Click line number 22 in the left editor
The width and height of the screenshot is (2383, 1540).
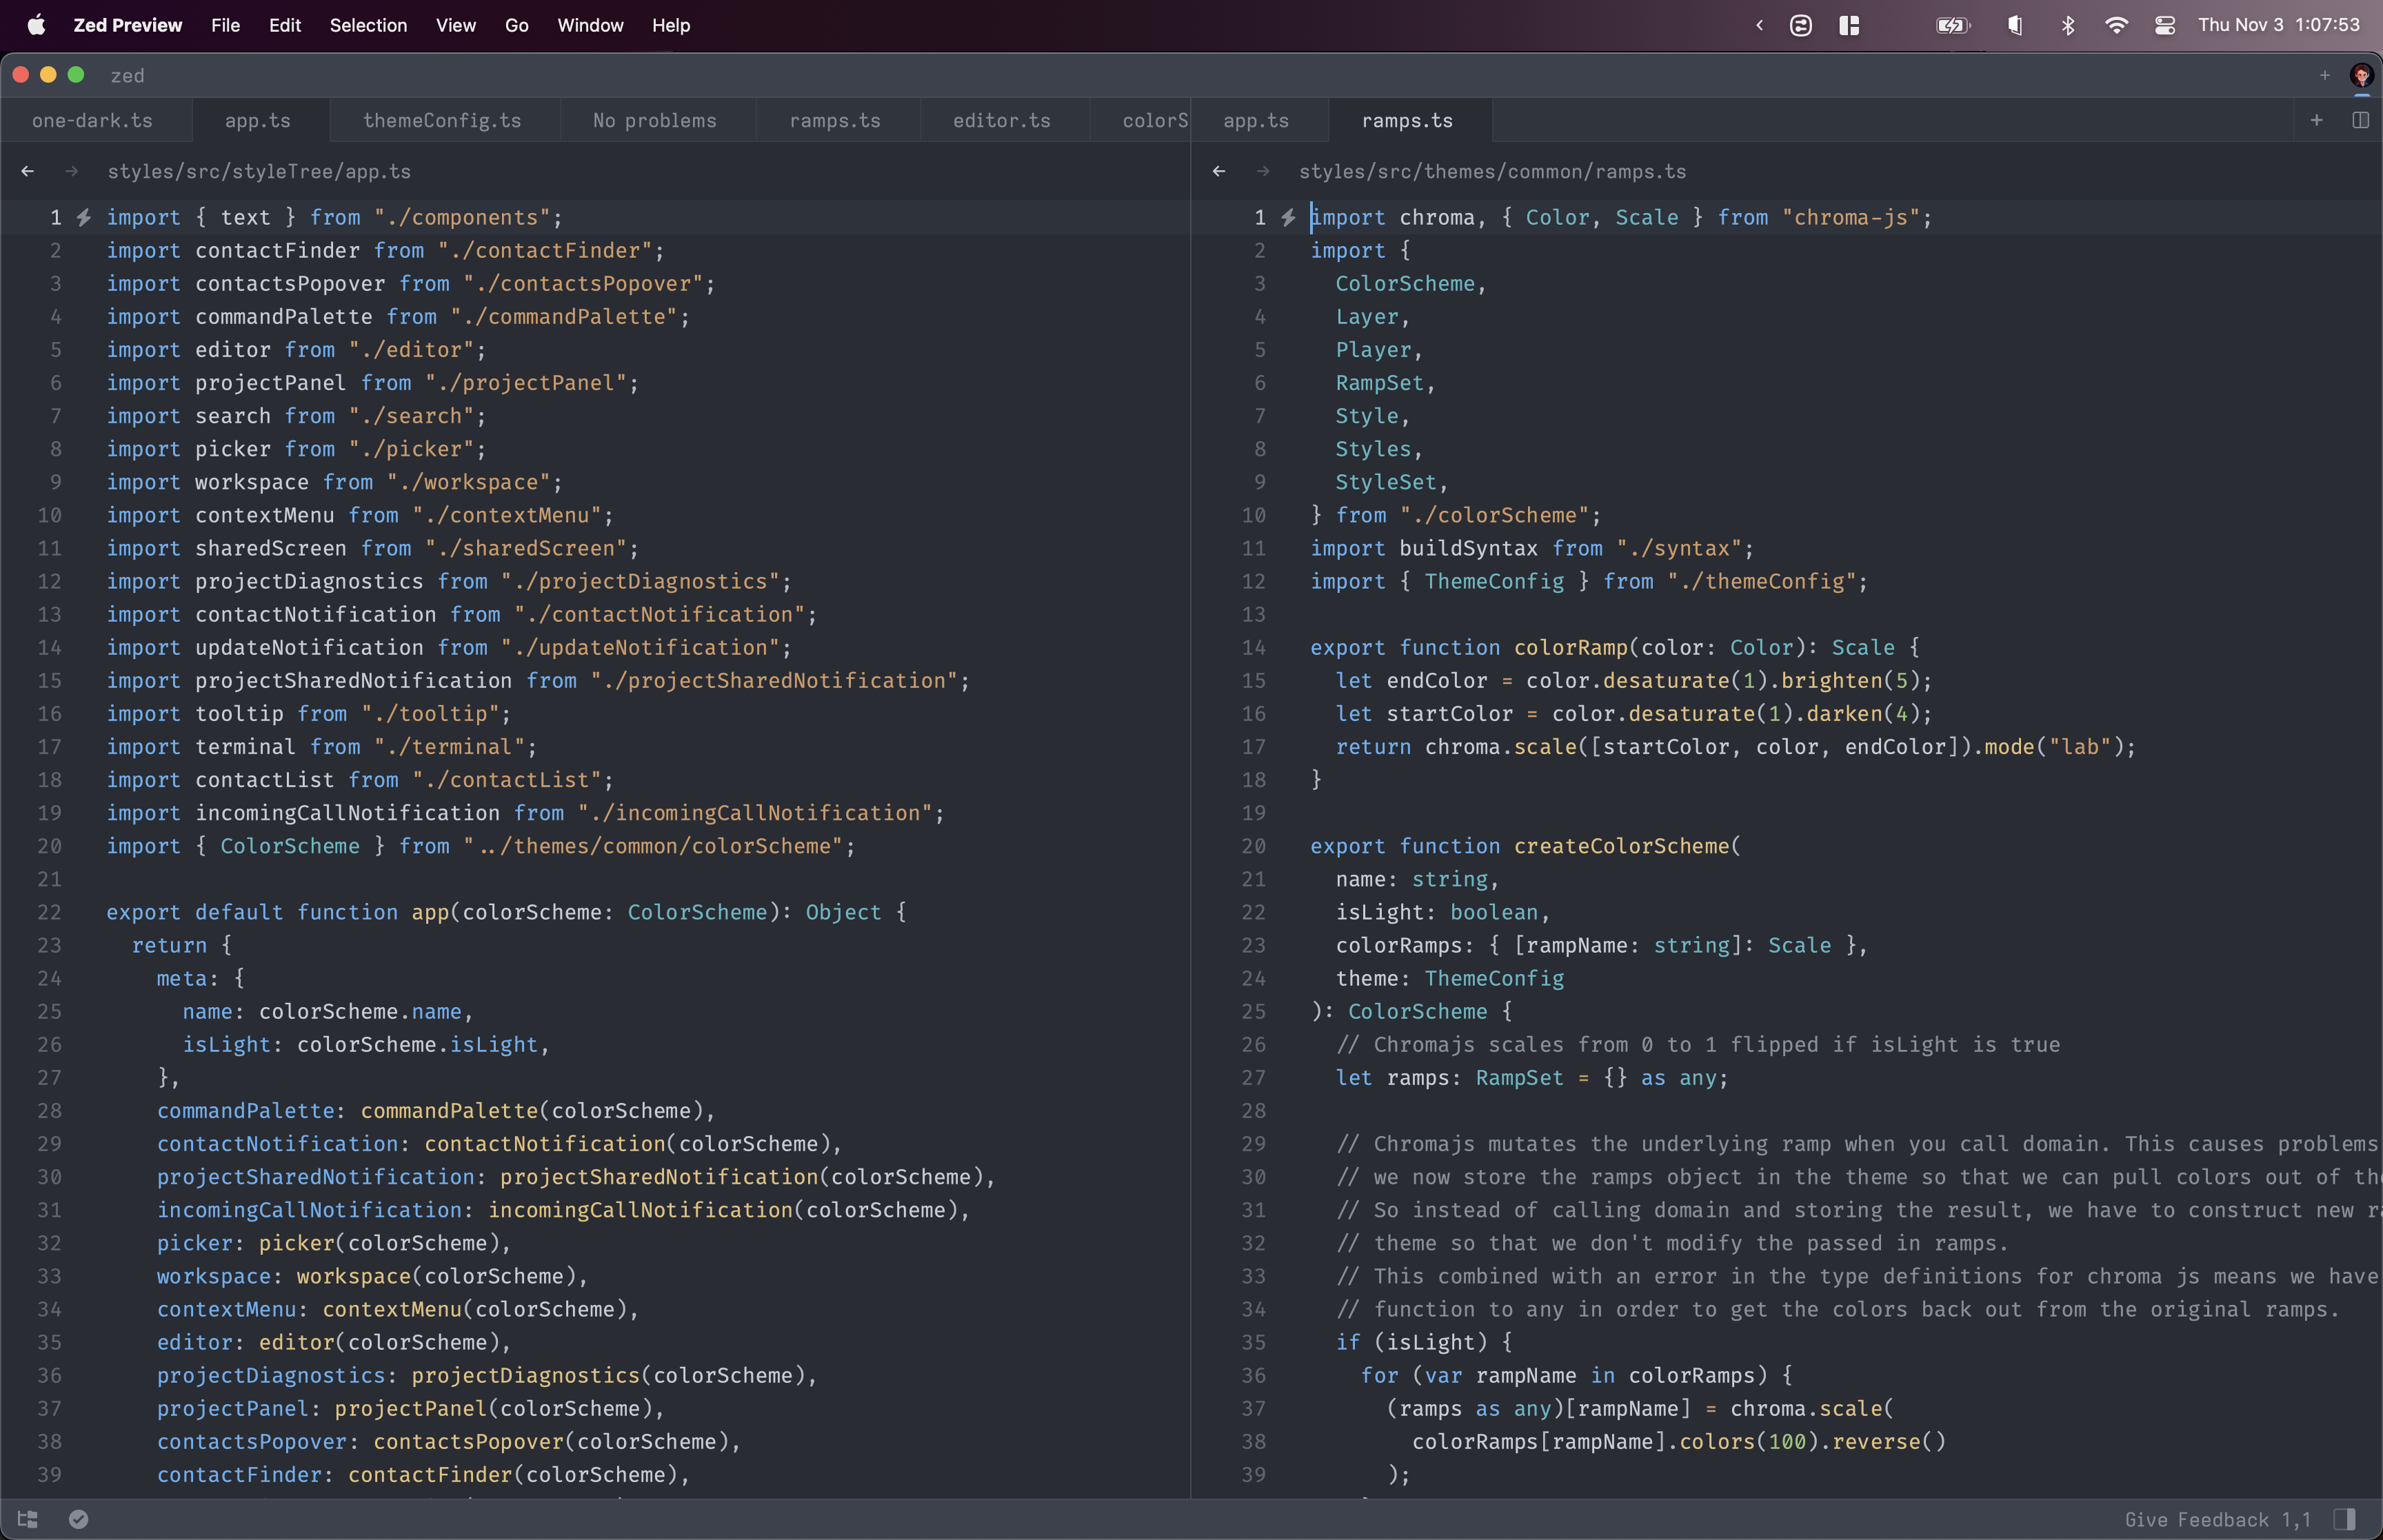click(49, 911)
